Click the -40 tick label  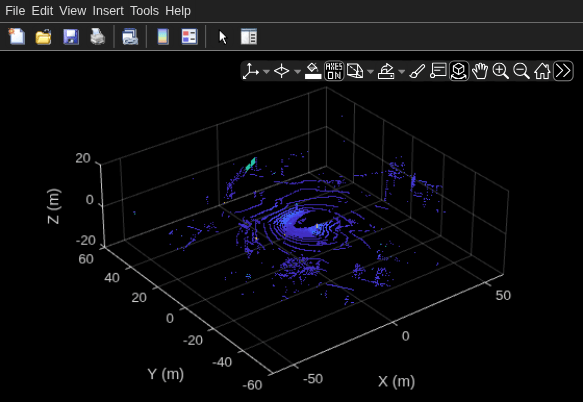point(222,362)
